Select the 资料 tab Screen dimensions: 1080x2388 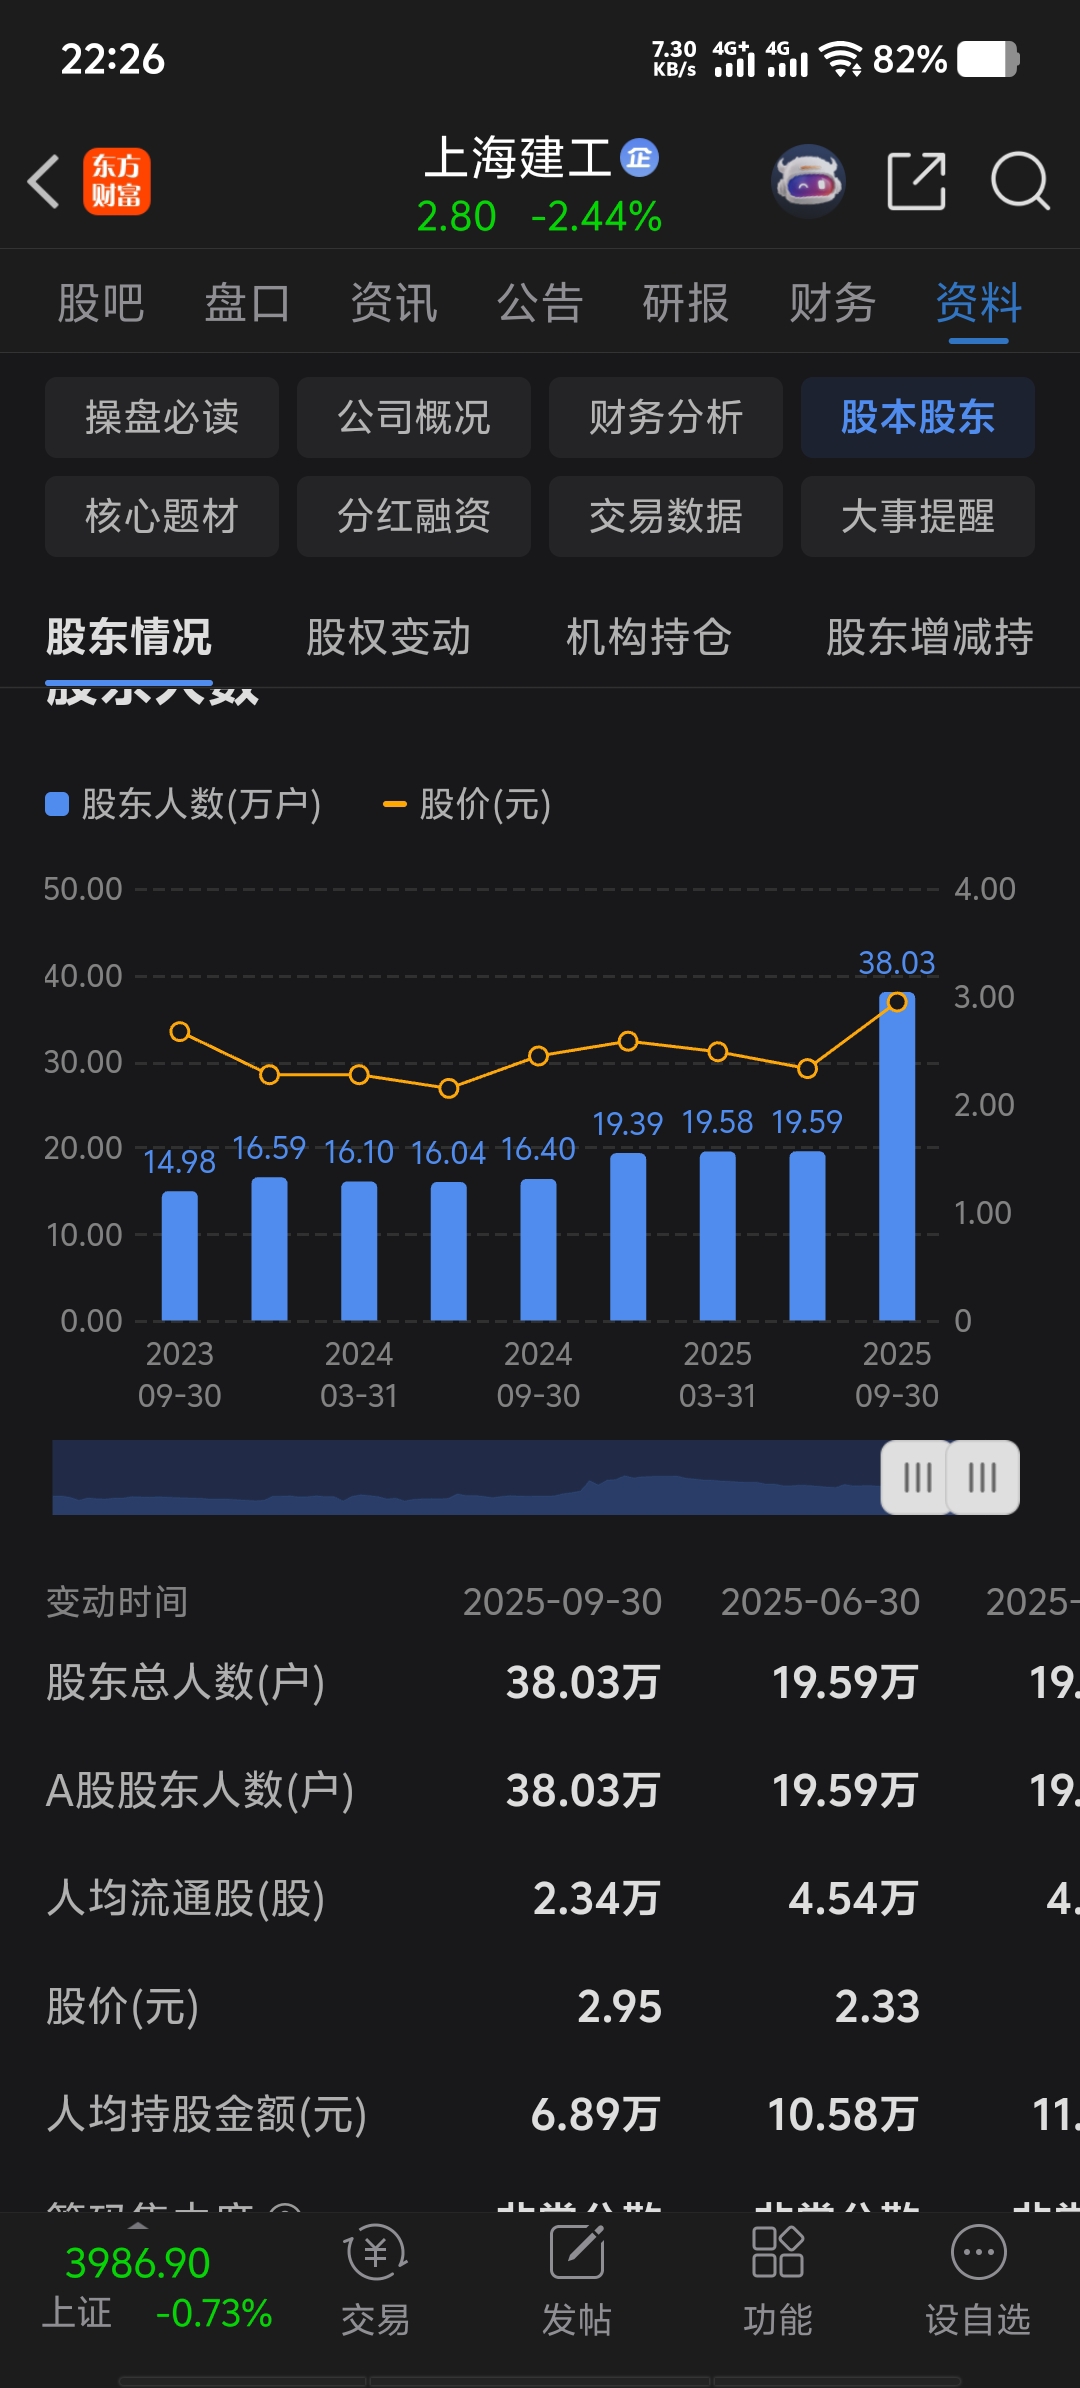(x=979, y=303)
